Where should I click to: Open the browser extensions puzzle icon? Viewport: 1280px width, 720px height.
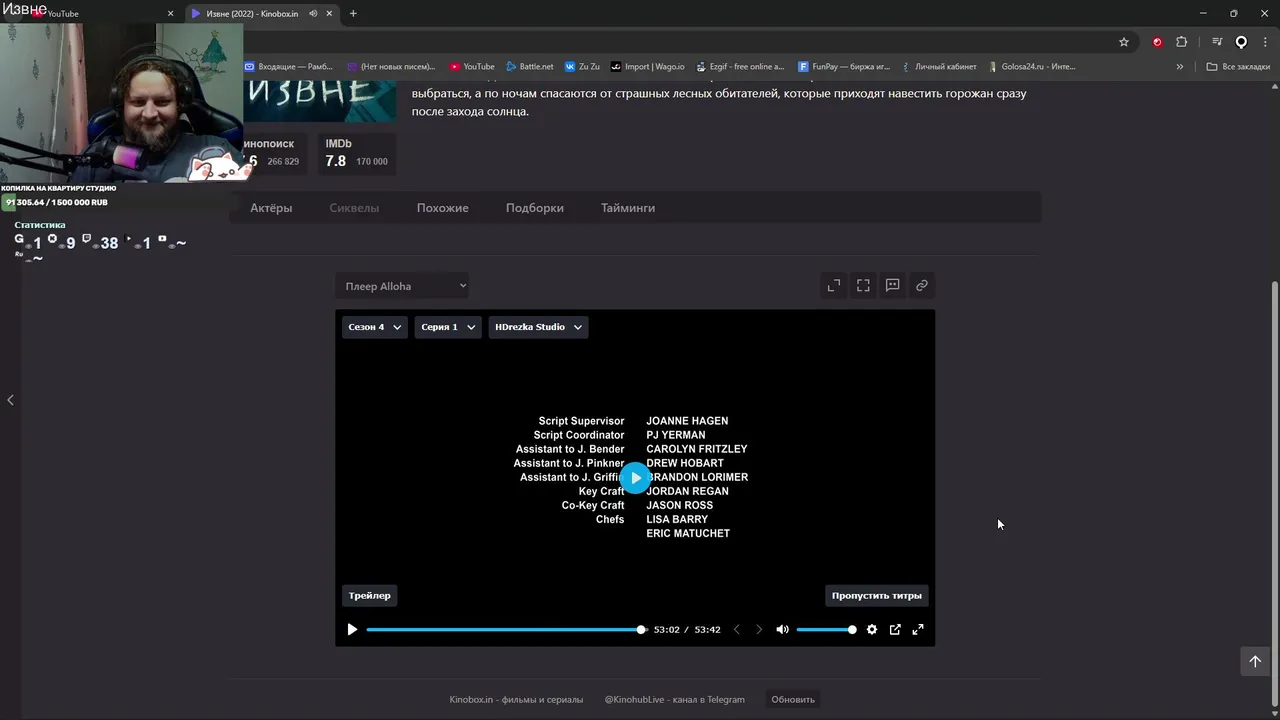(1181, 42)
